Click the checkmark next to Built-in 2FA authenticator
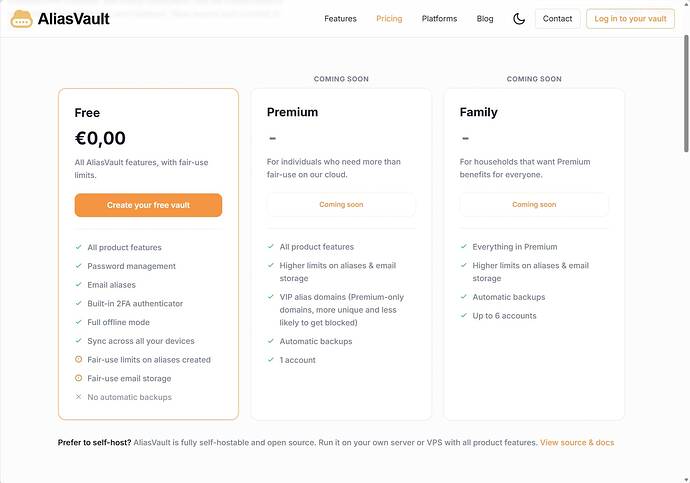 [x=78, y=303]
